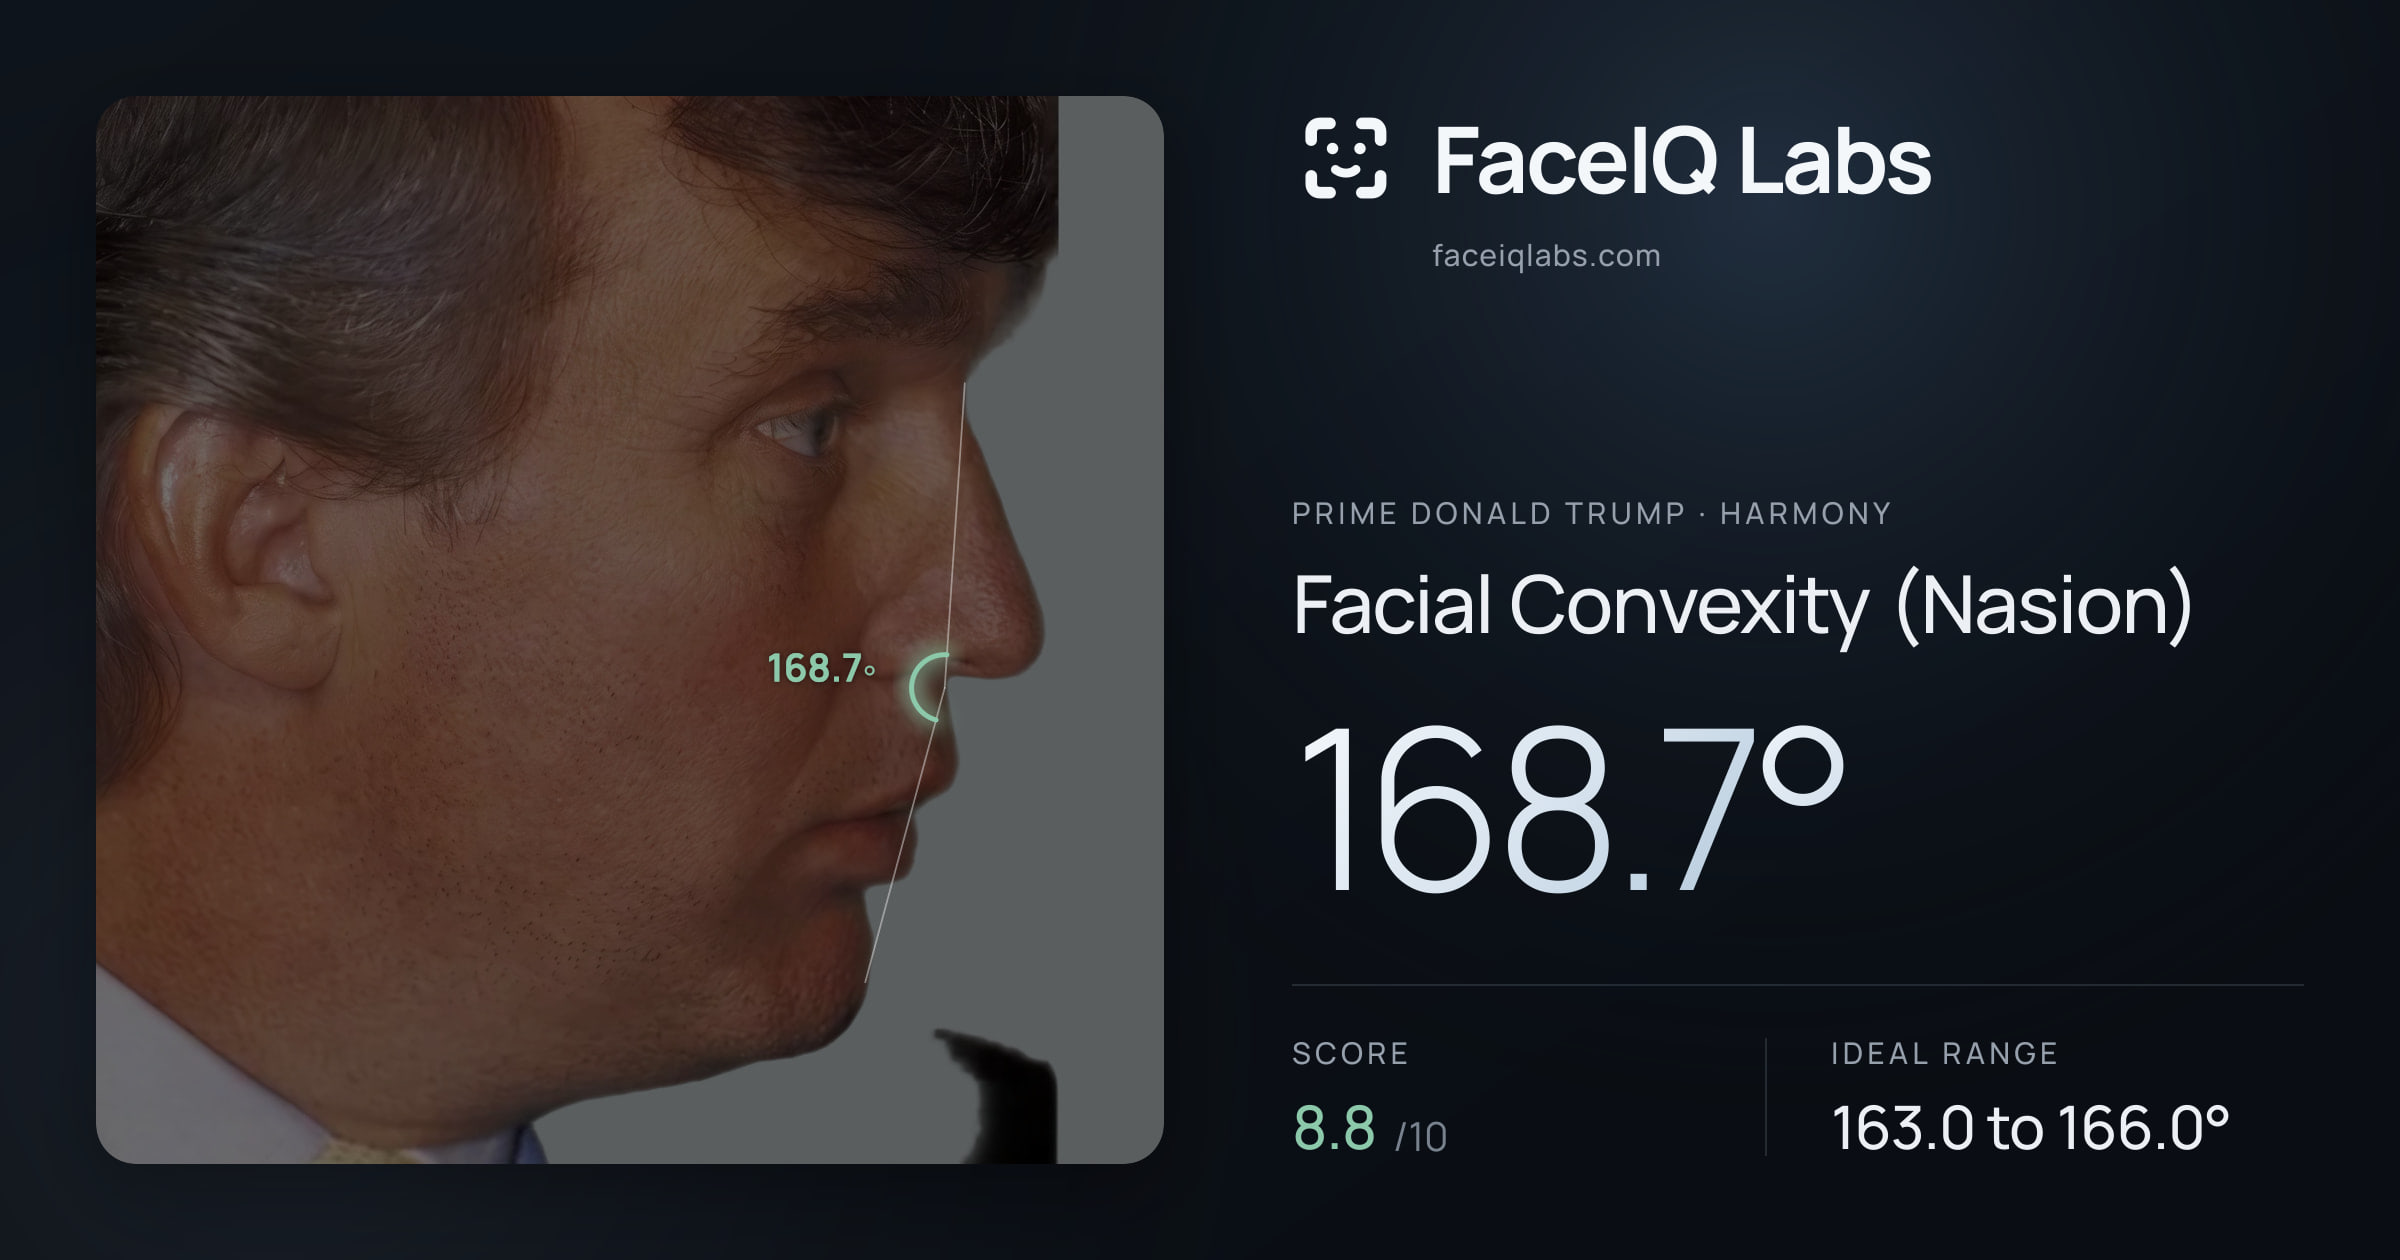
Task: Open the faceiqlabs.com link
Action: tap(1546, 256)
